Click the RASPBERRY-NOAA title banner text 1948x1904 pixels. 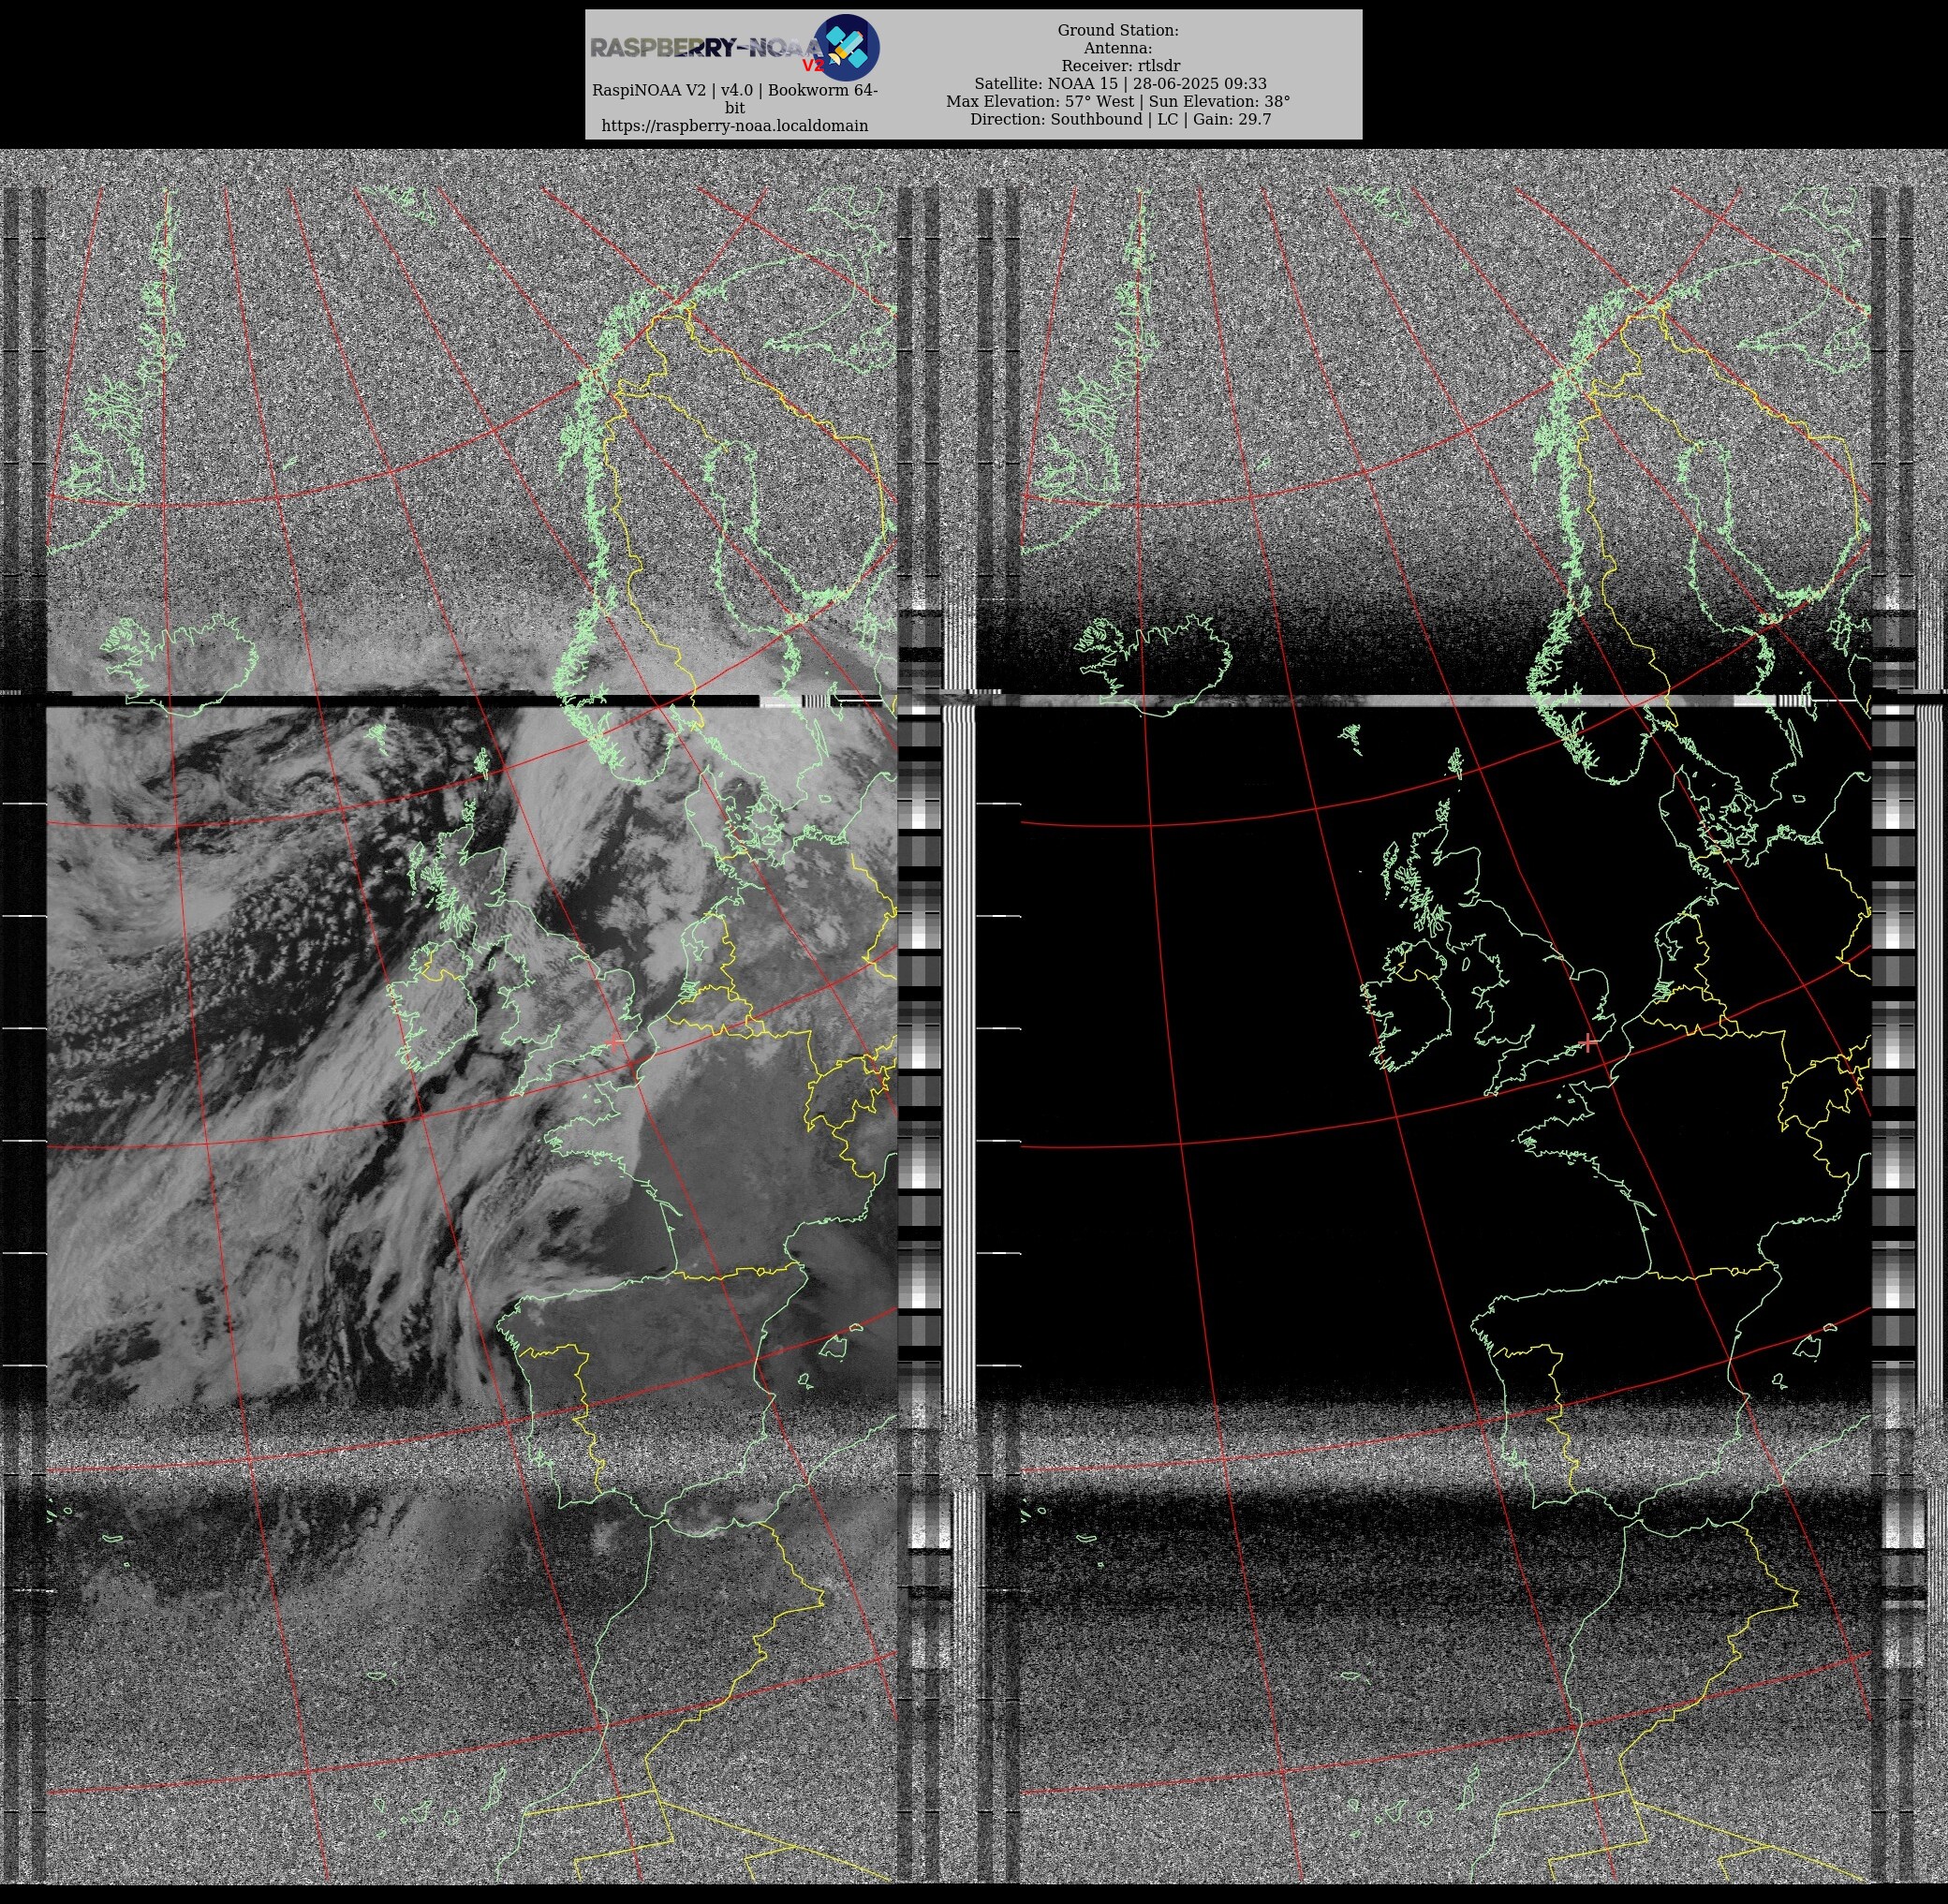coord(706,47)
